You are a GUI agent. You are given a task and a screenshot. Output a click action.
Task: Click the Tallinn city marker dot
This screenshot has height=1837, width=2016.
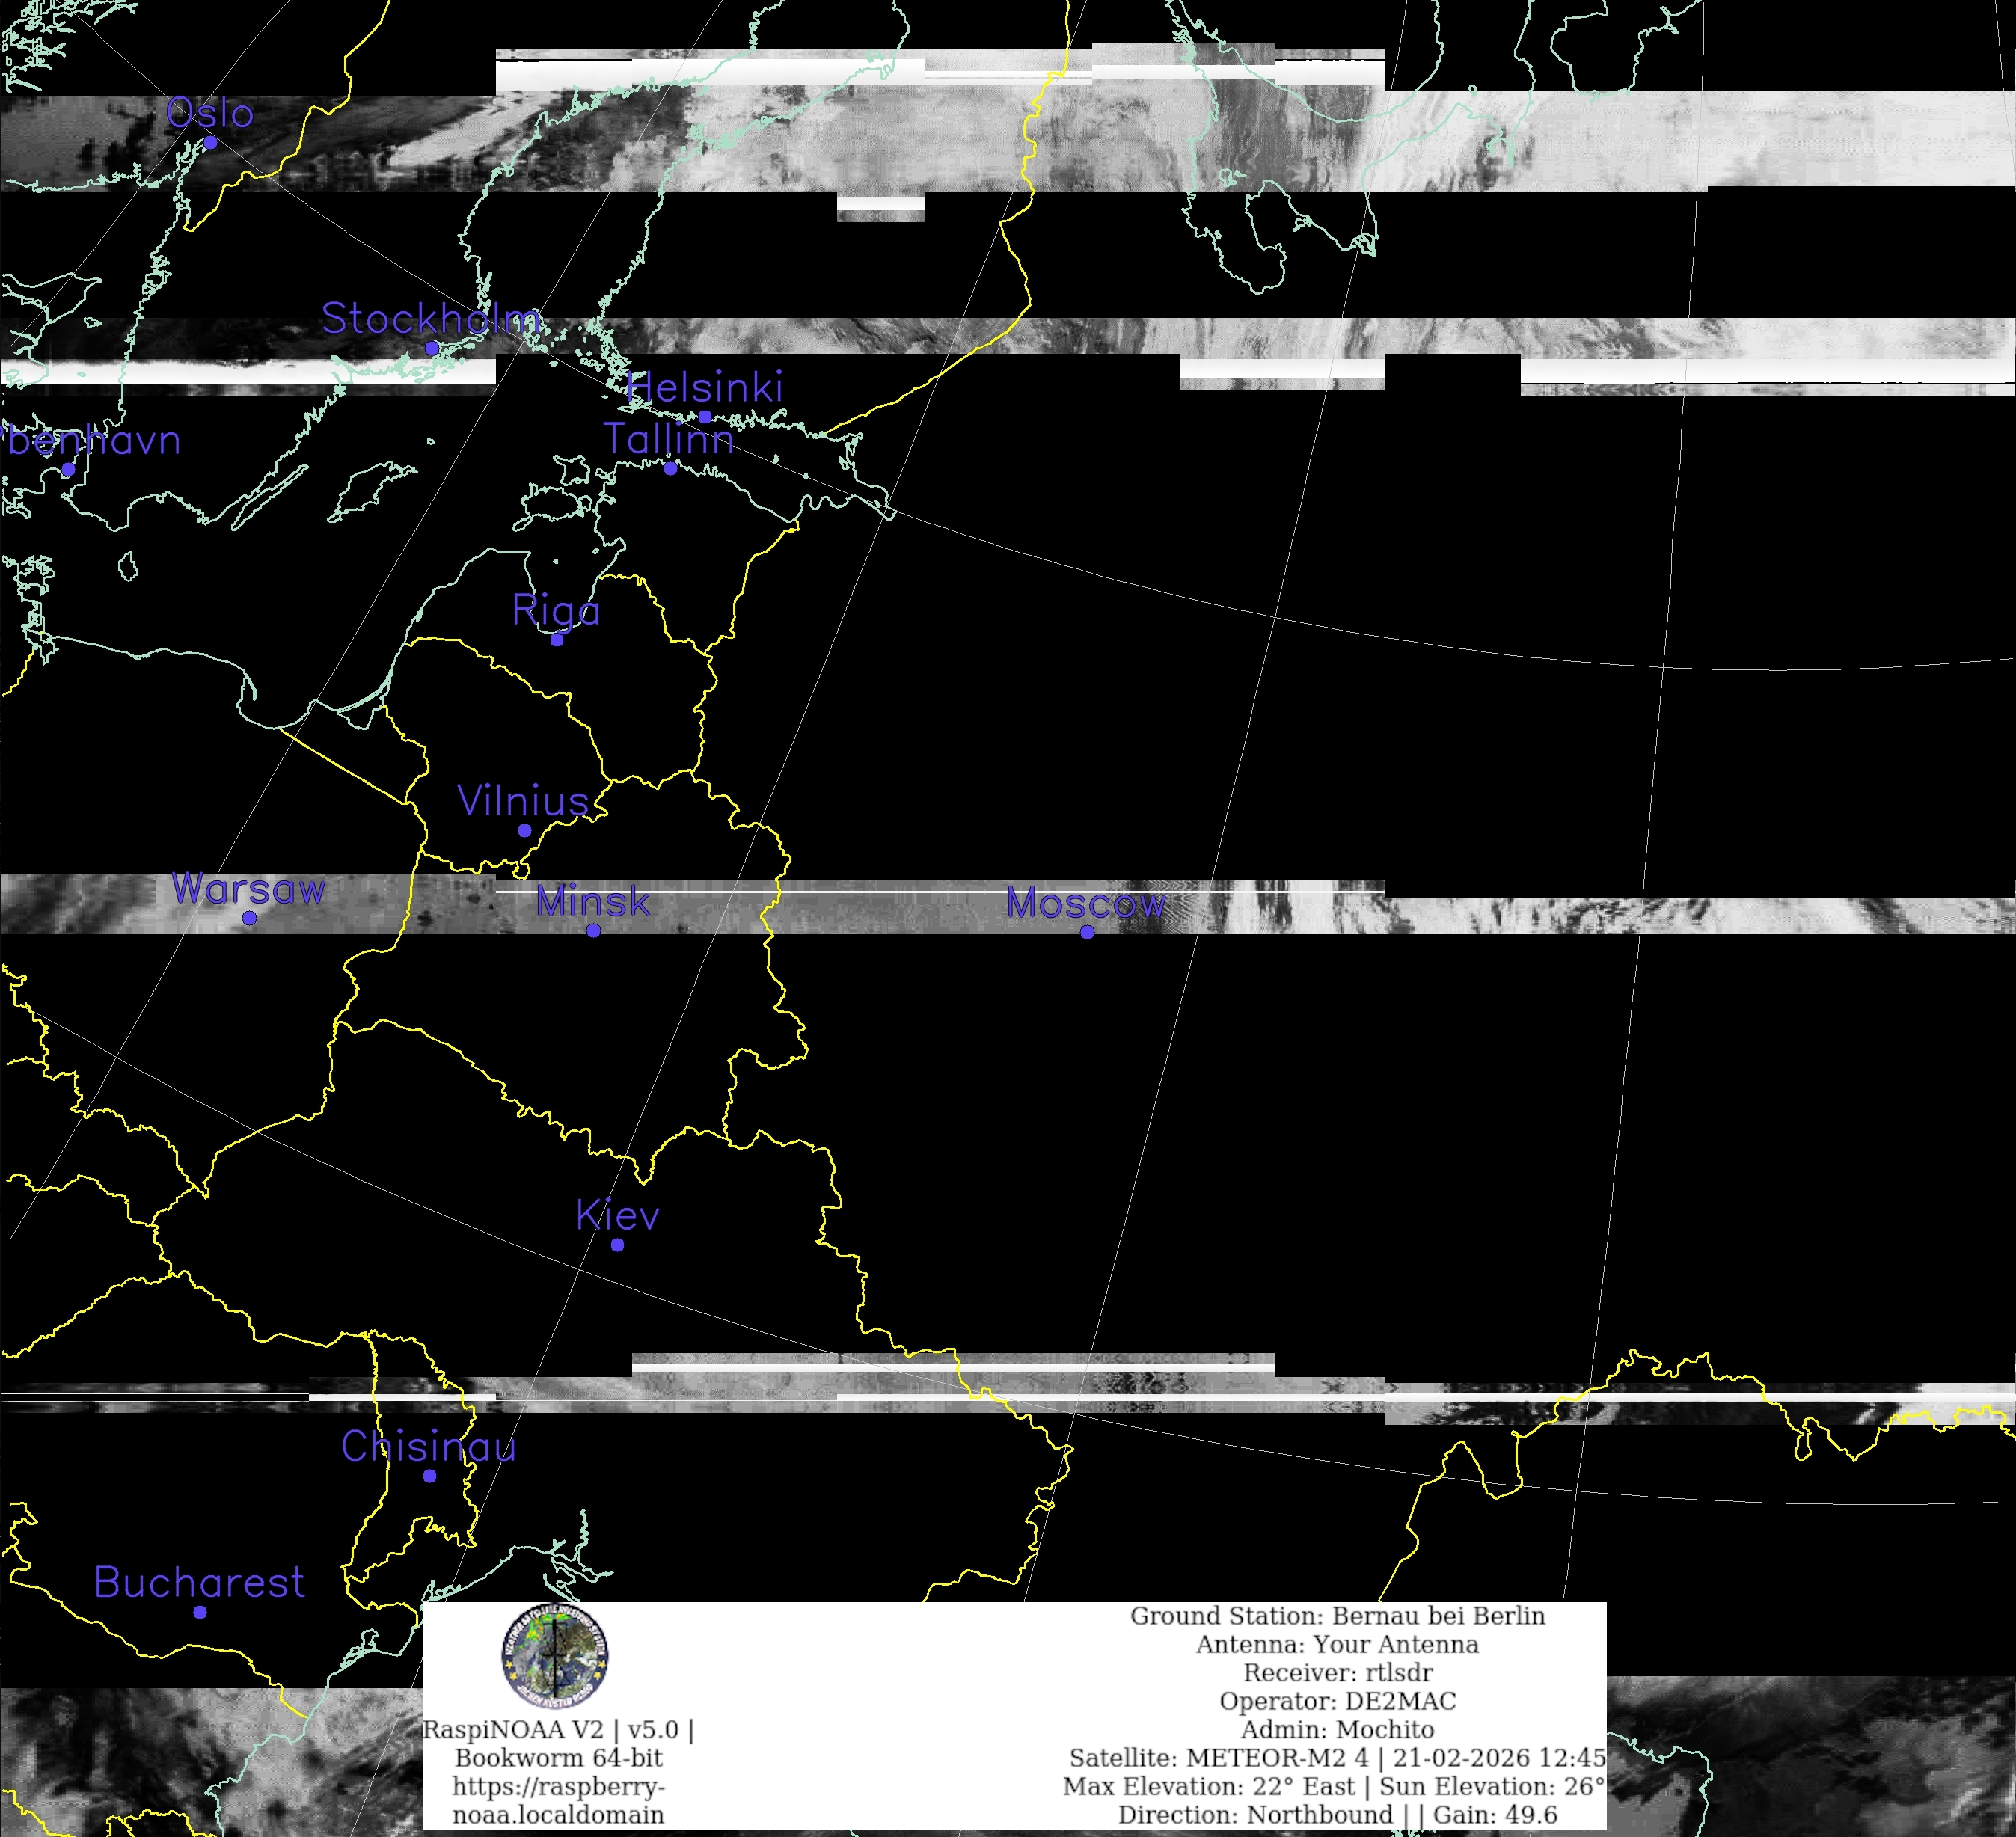tap(670, 468)
